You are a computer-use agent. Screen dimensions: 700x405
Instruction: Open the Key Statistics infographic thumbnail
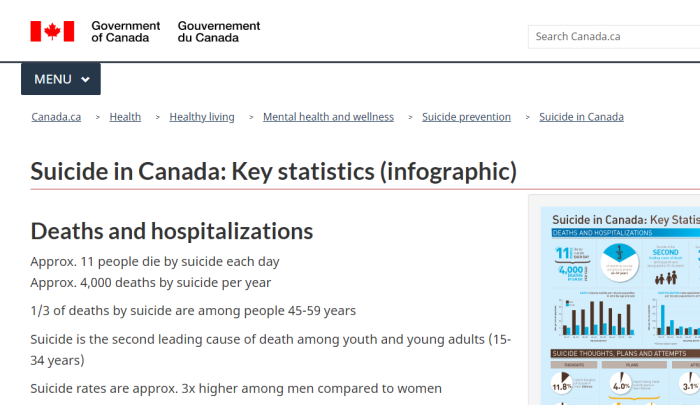click(x=620, y=305)
